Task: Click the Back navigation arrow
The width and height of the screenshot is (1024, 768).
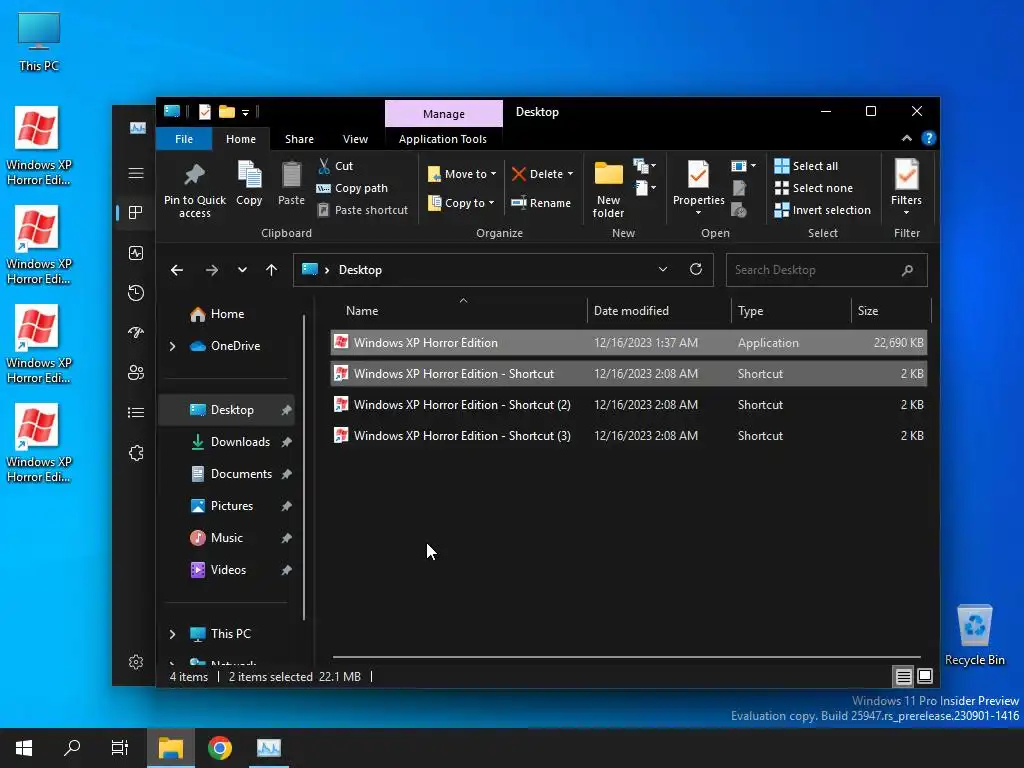Action: click(177, 270)
